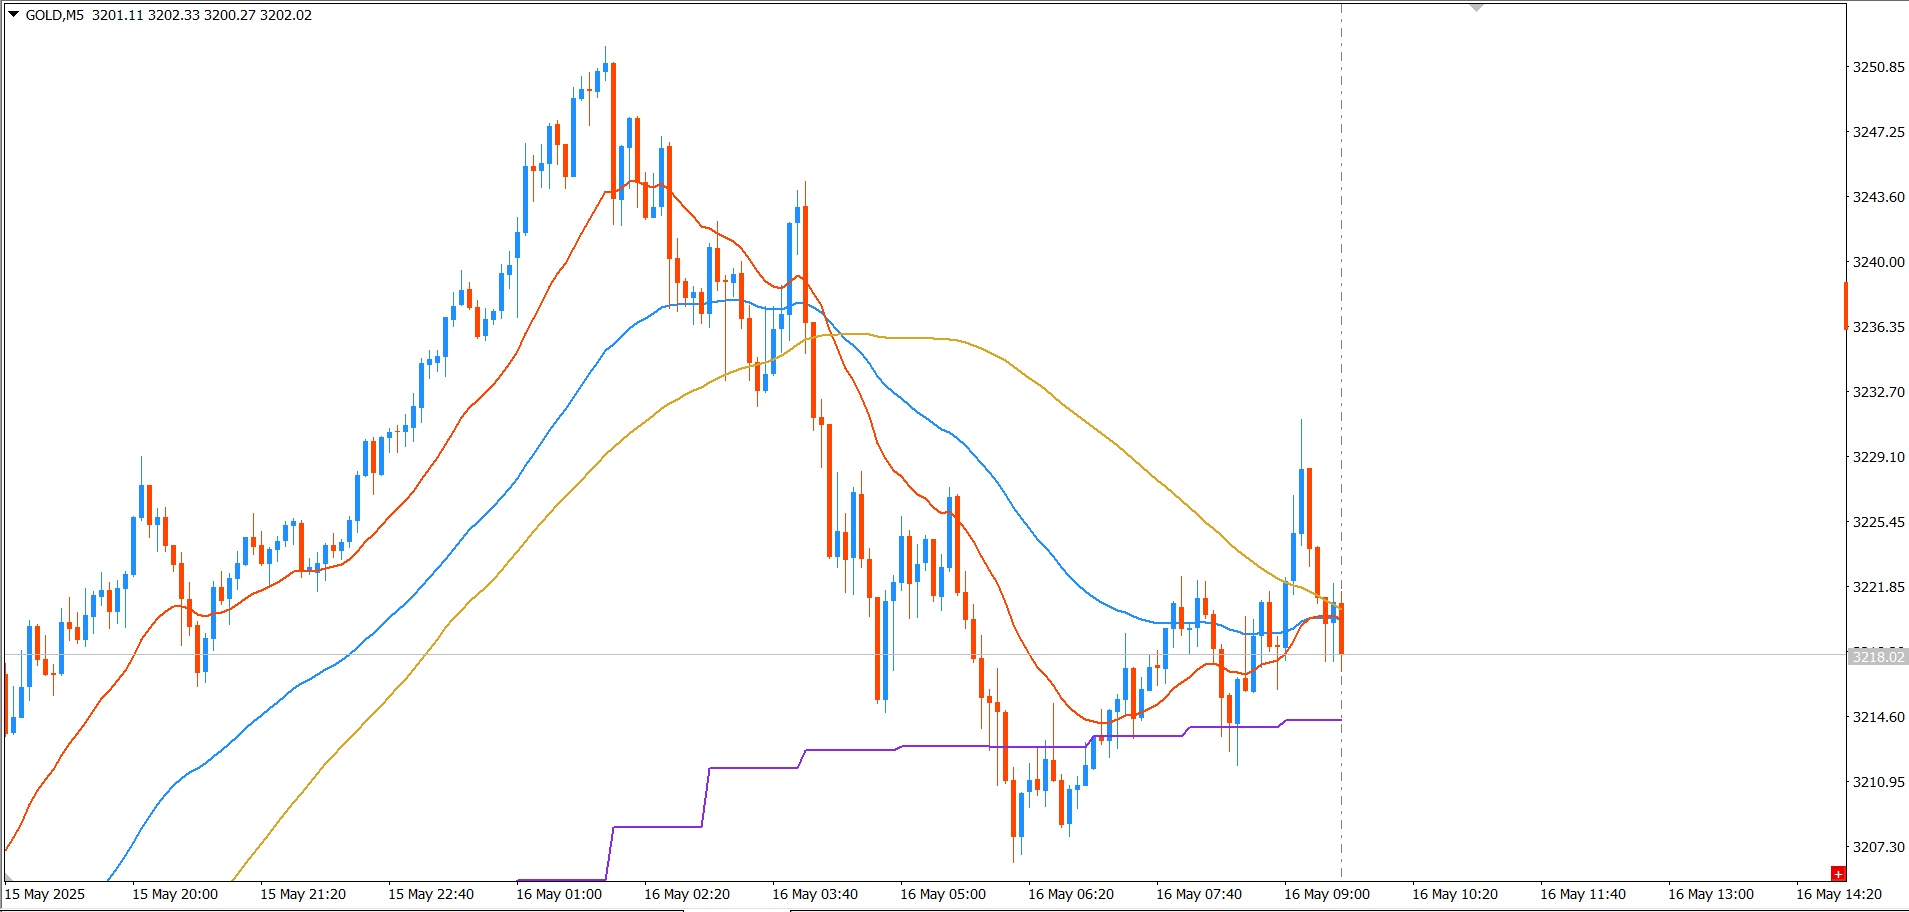
Task: Click the 16 May 05:00 time label
Action: [943, 894]
